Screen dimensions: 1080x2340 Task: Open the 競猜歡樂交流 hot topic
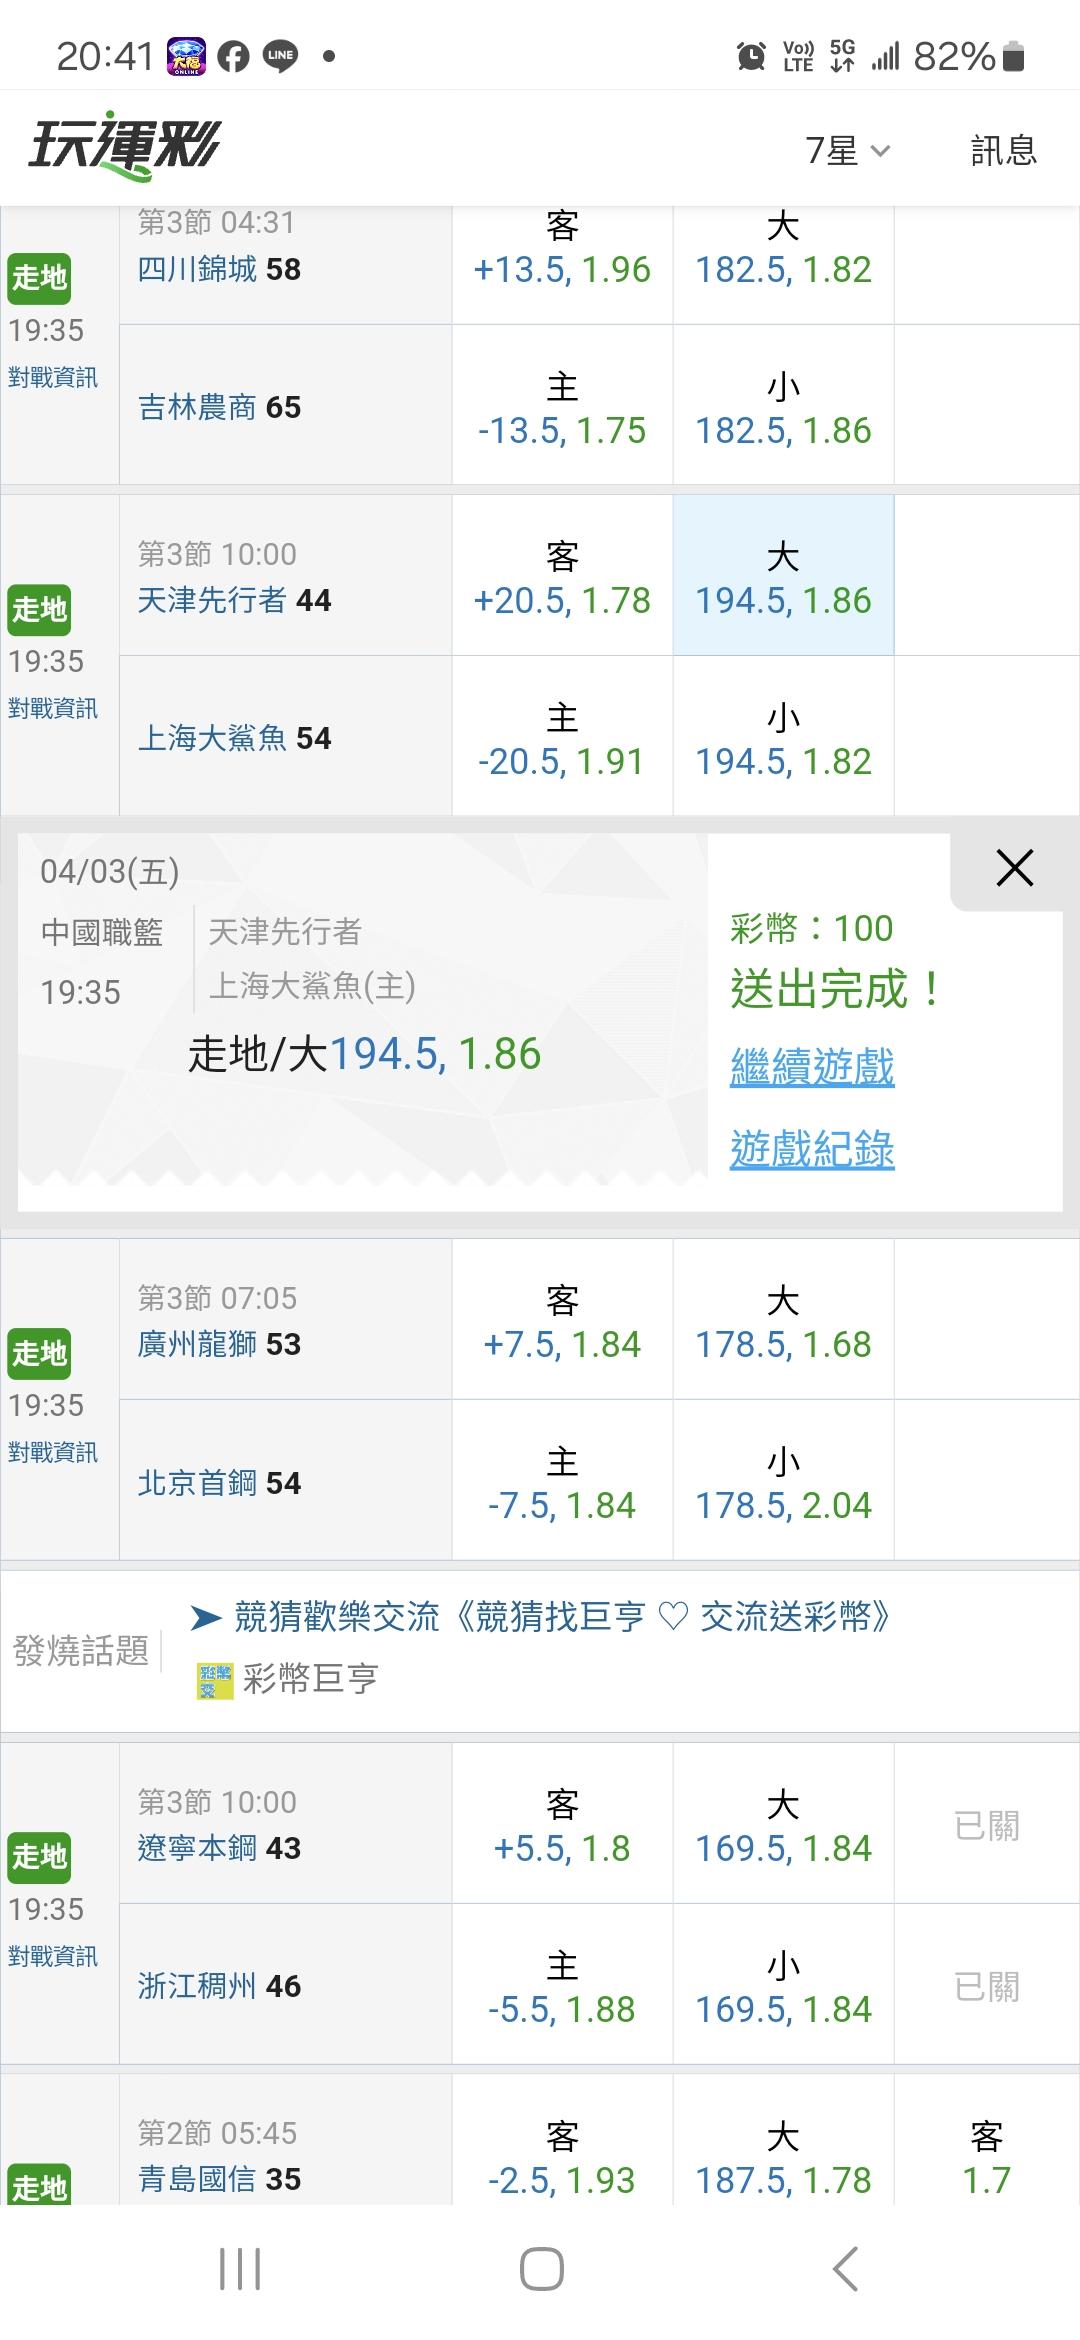(x=561, y=1617)
